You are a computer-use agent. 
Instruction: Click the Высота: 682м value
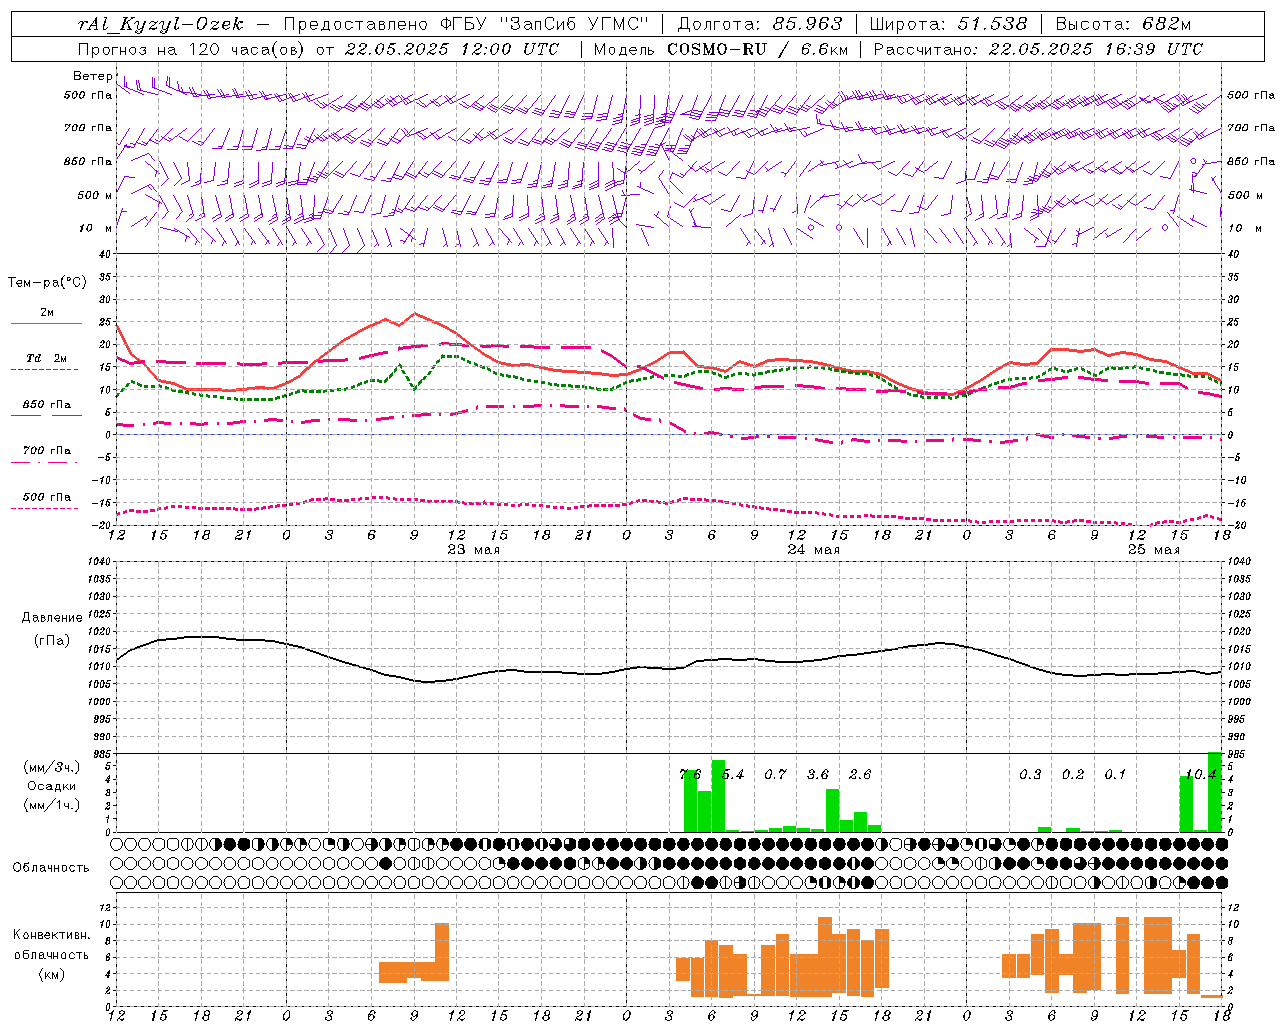coord(1123,24)
